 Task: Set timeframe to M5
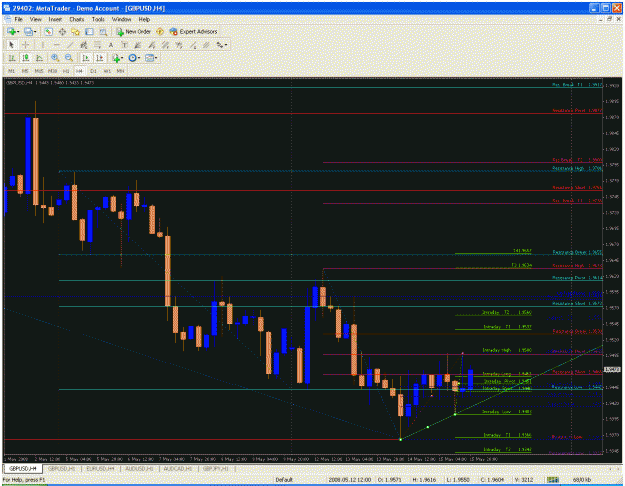click(x=25, y=71)
